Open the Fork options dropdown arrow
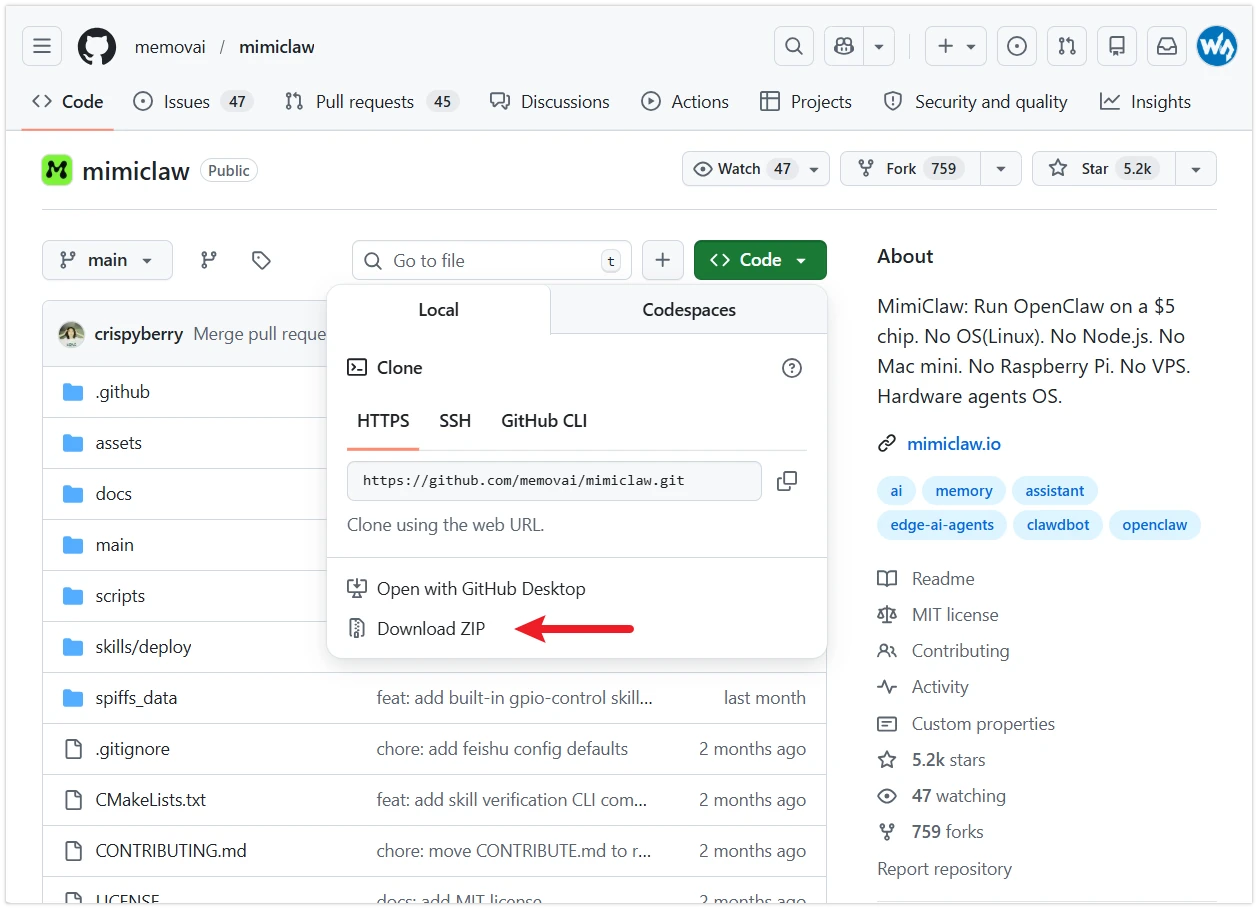This screenshot has width=1258, height=909. pos(1000,169)
